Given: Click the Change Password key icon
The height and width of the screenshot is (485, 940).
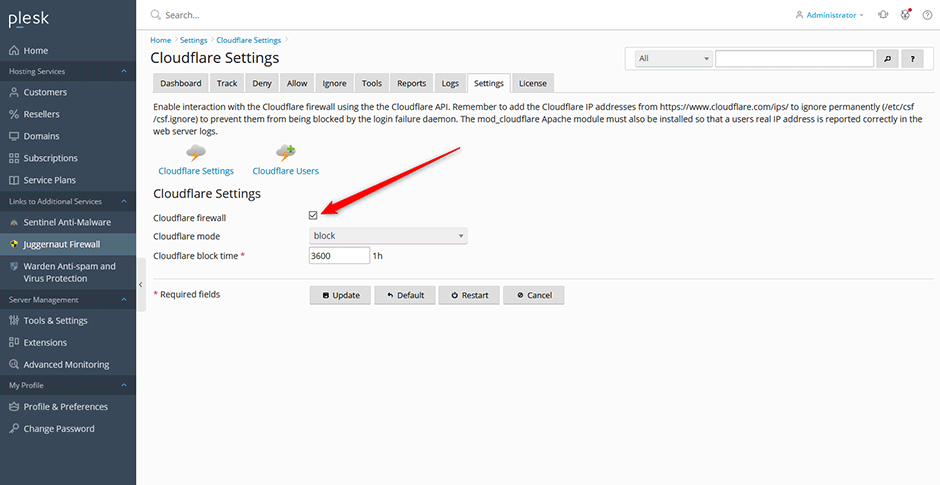Looking at the screenshot, I should 14,429.
